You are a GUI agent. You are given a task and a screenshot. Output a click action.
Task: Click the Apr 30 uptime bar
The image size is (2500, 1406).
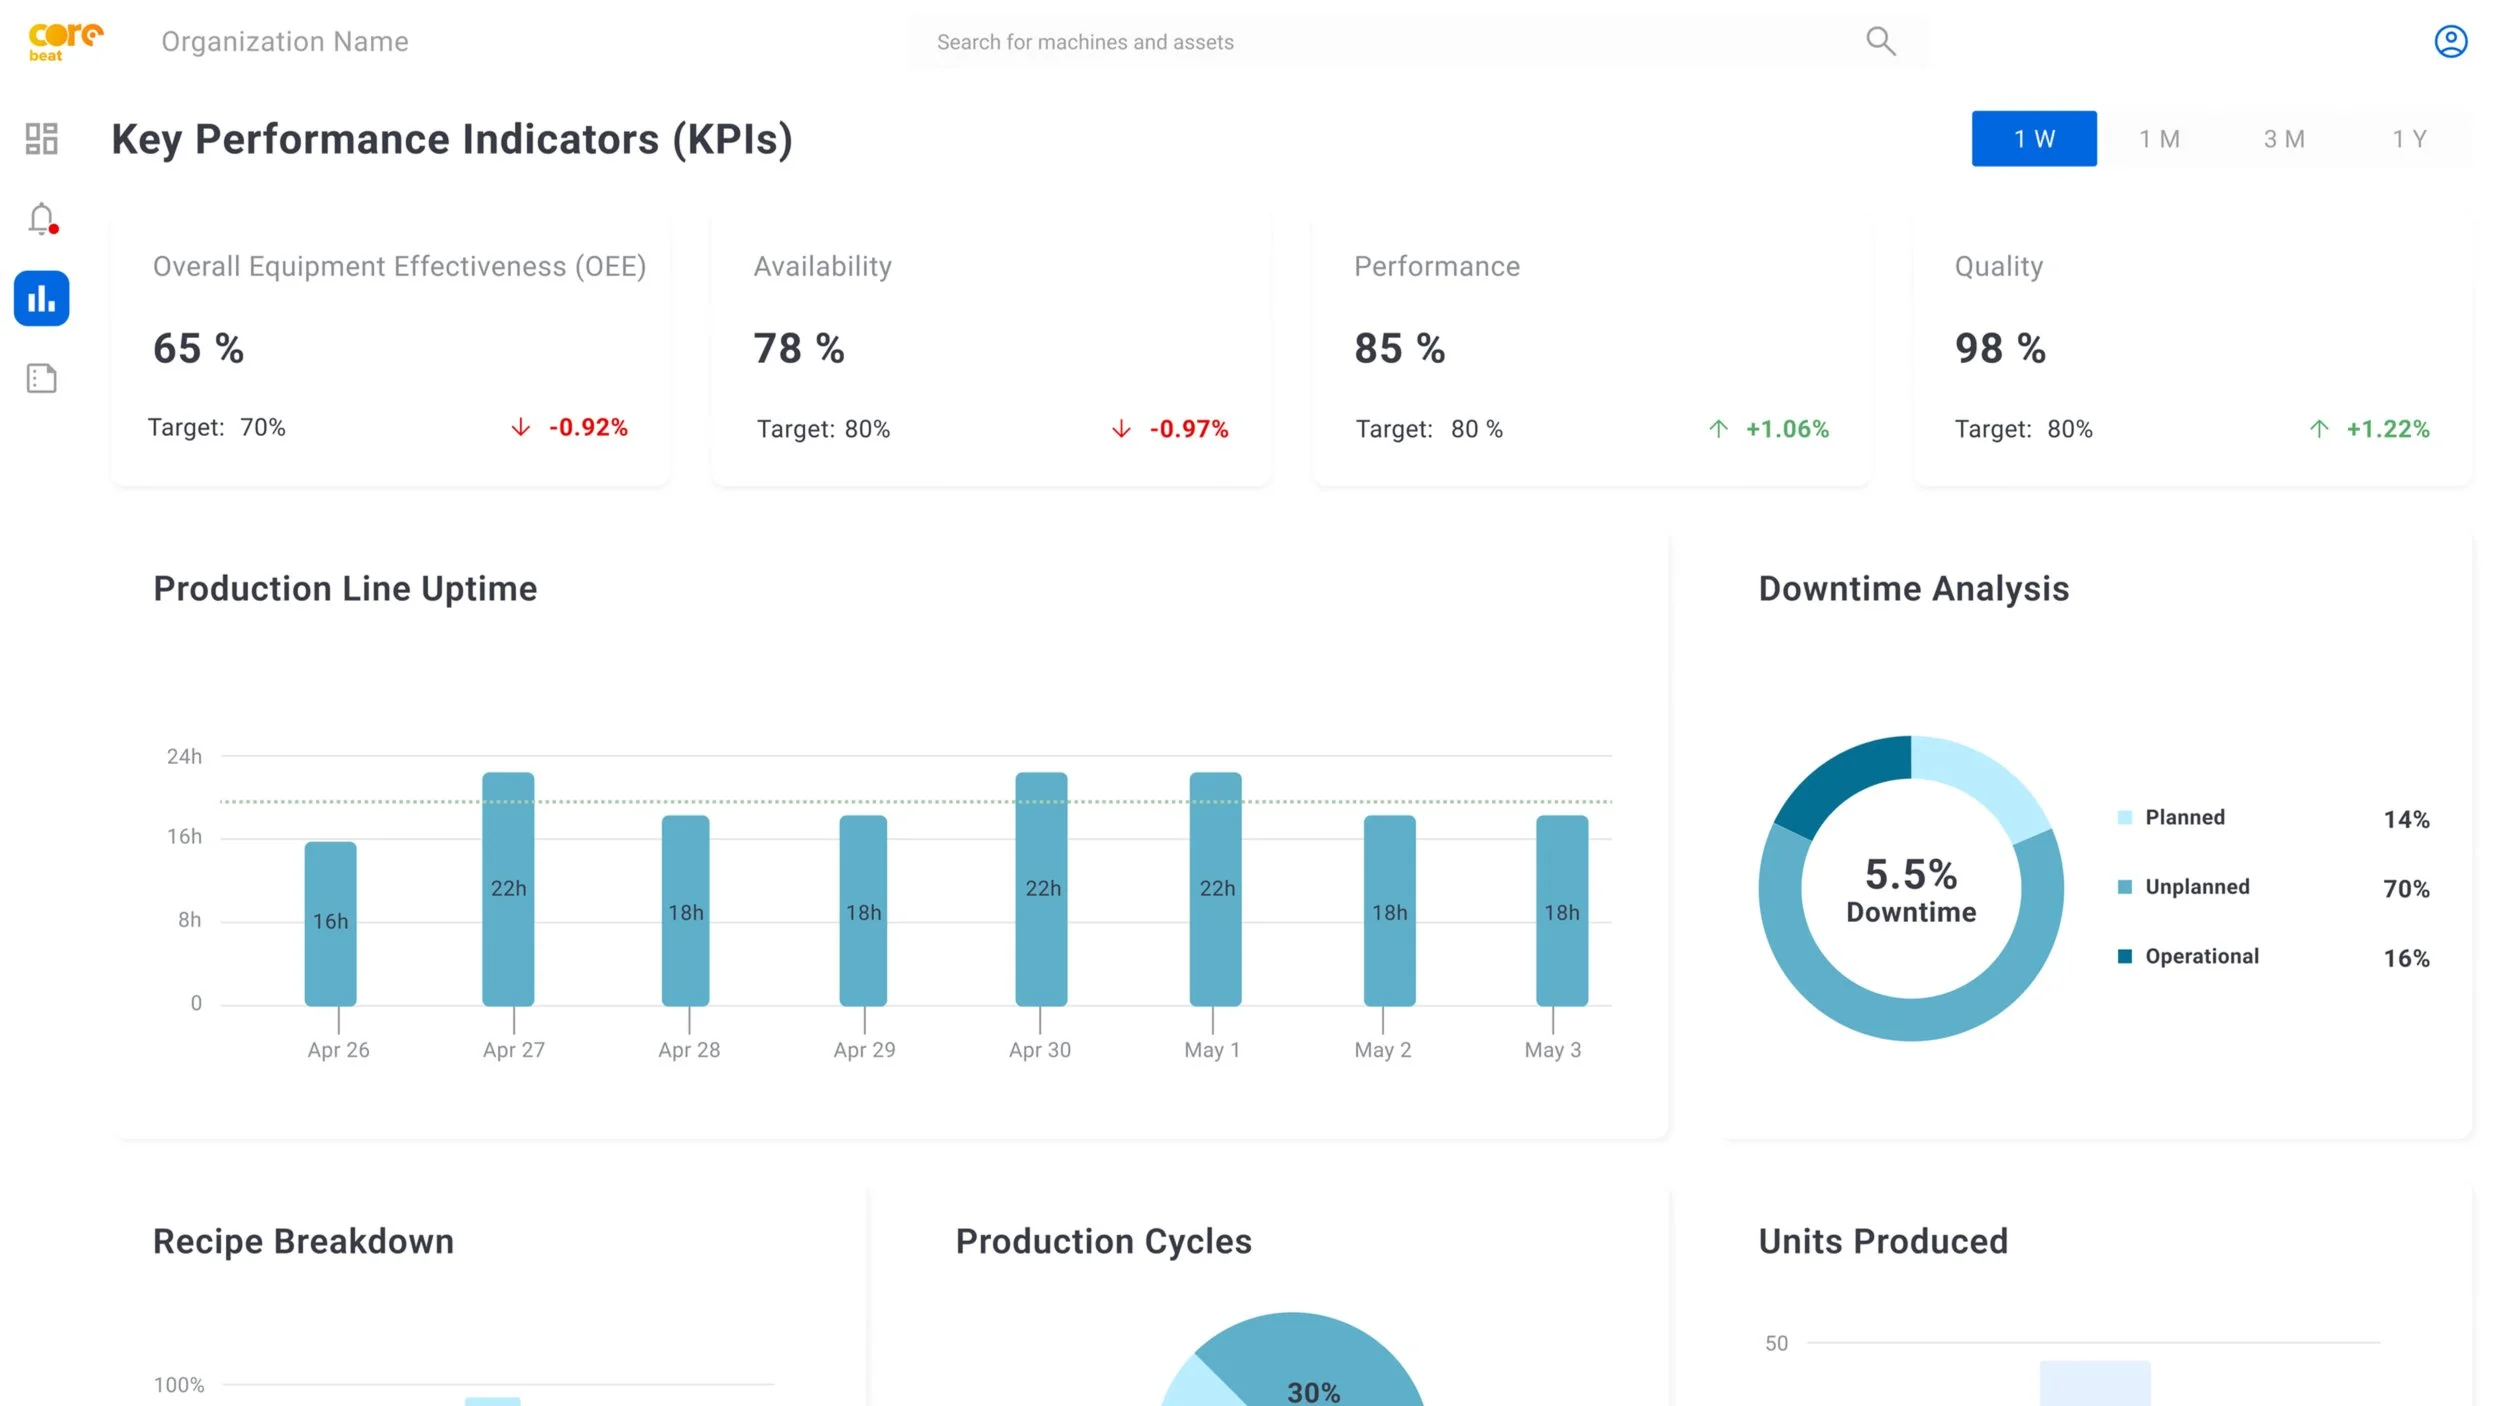(1041, 889)
